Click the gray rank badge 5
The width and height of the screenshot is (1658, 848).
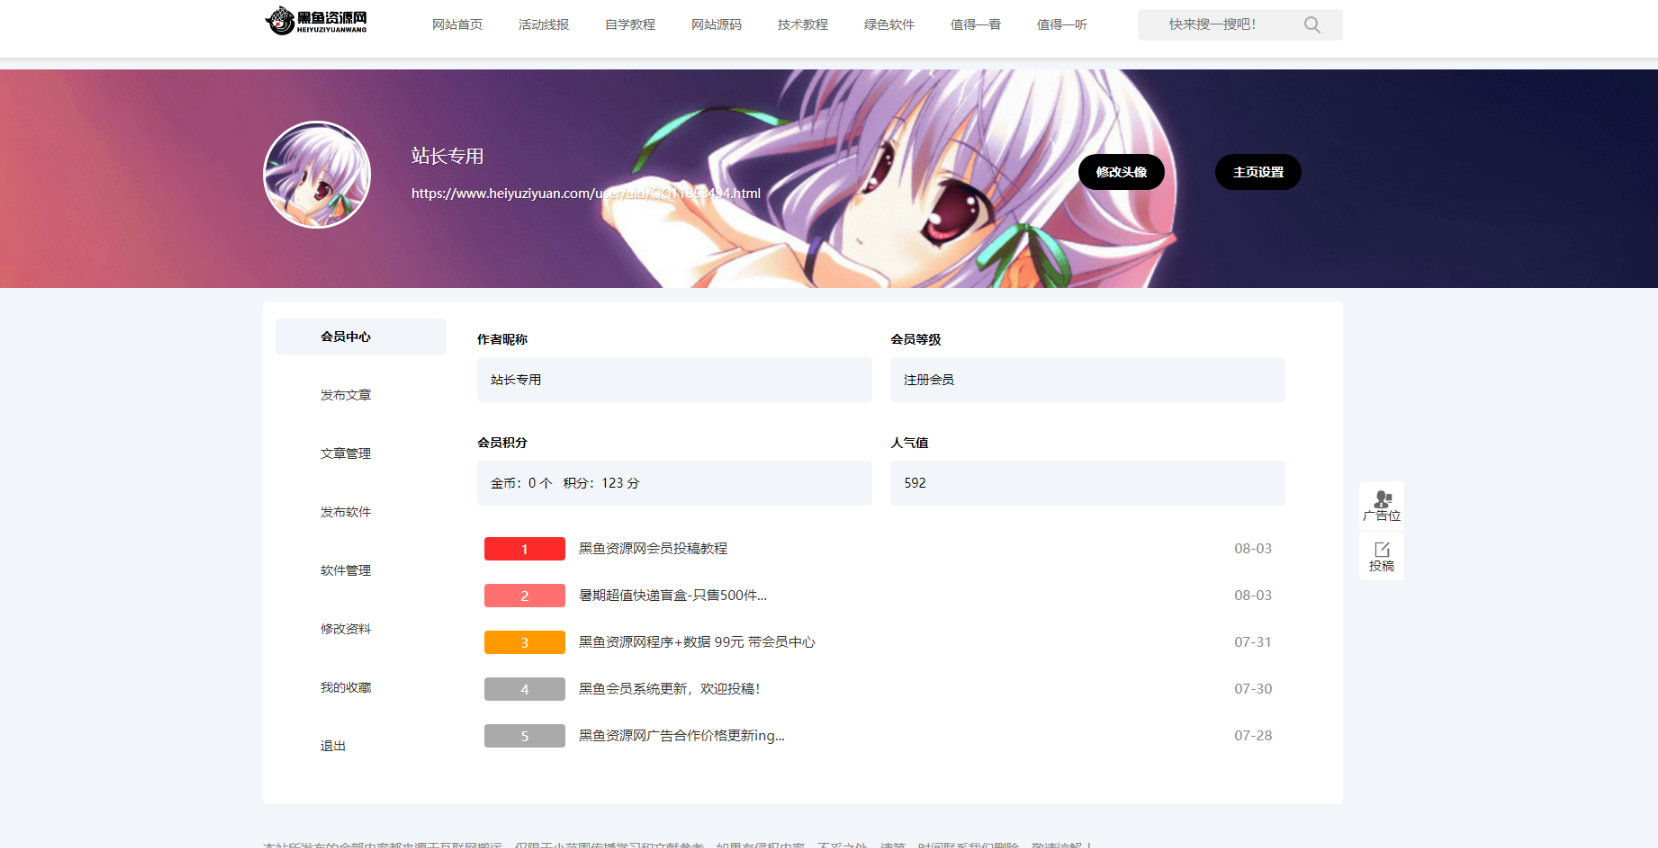coord(525,736)
